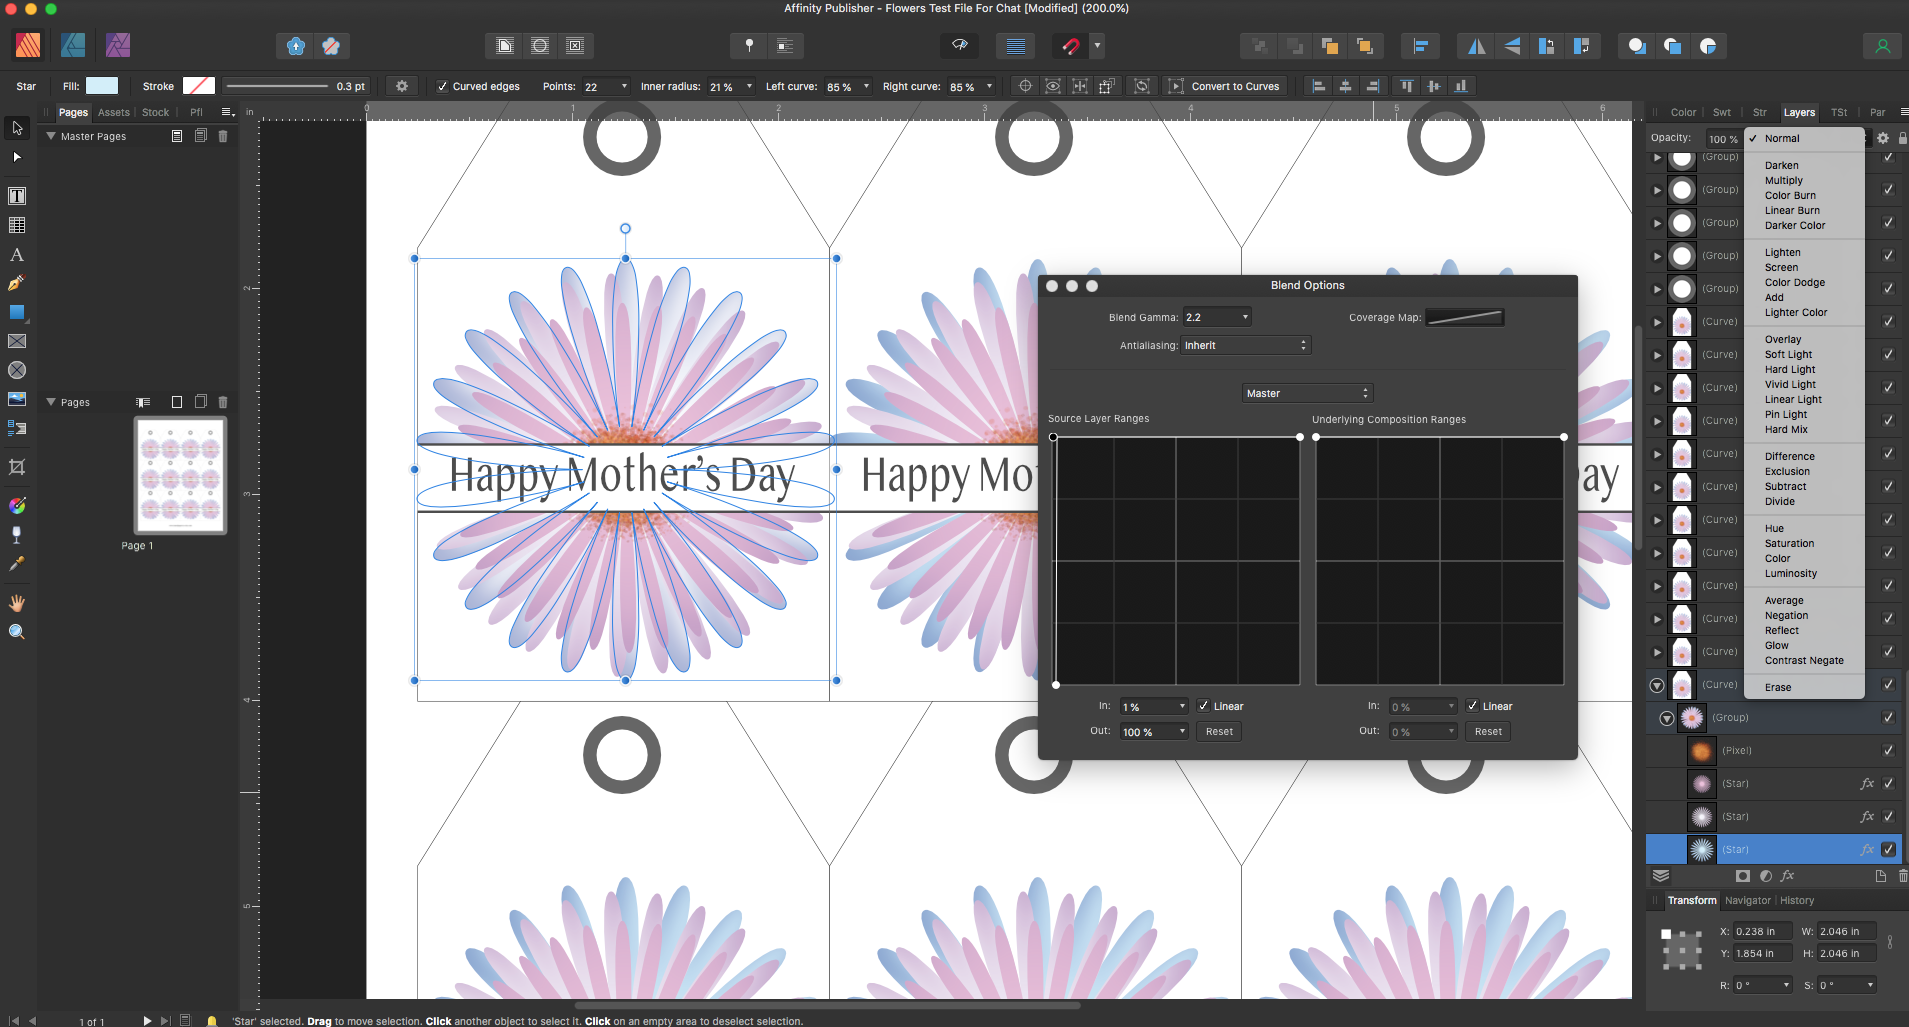Select the Place Image tool

point(17,399)
